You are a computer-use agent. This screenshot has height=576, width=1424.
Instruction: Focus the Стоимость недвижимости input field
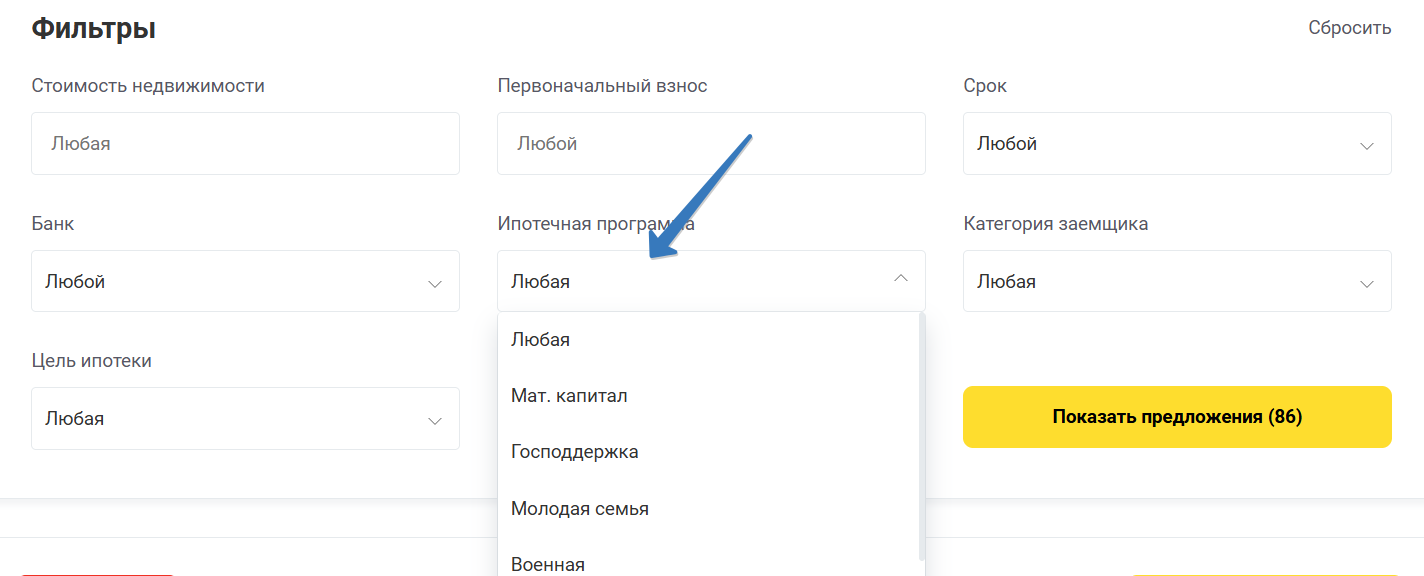click(245, 143)
